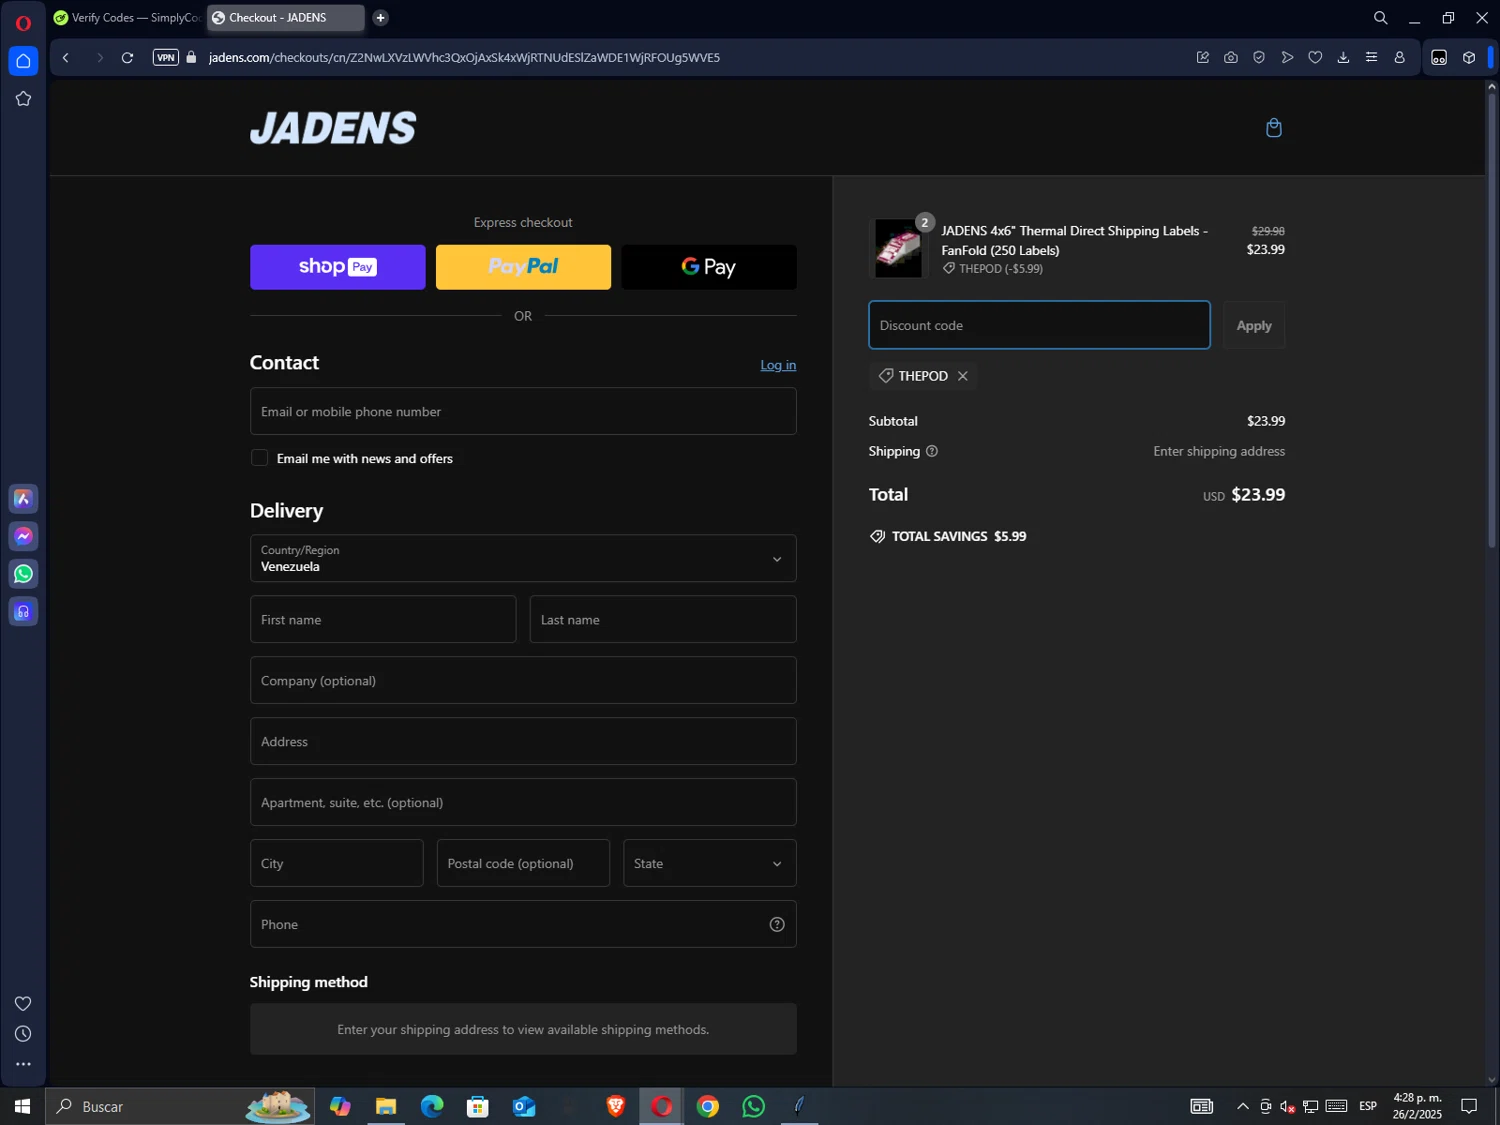Open Brave browser from taskbar
Screen dimensions: 1500x1125
click(616, 1106)
